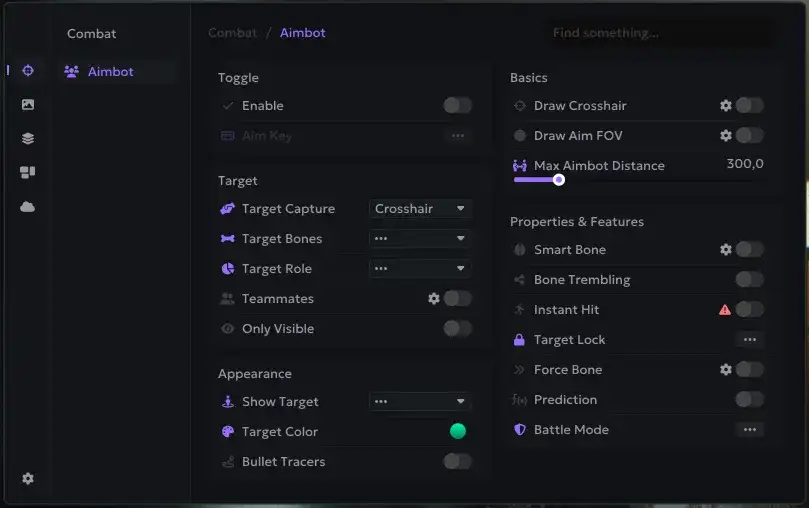Open the Target Capture Crosshair dropdown
The image size is (809, 508).
click(420, 209)
